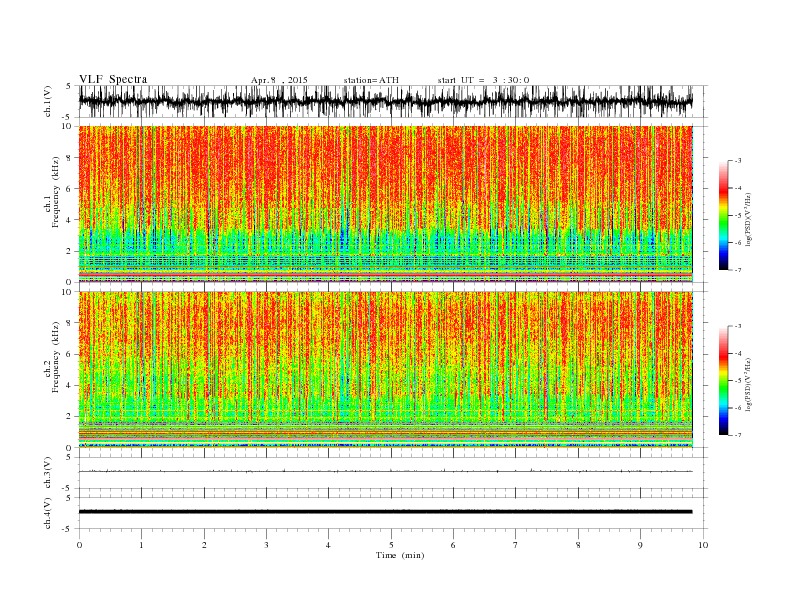Screen dimensions: 792x612
Task: Click the "-7" value on ch.2 colorbar
Action: 737,435
